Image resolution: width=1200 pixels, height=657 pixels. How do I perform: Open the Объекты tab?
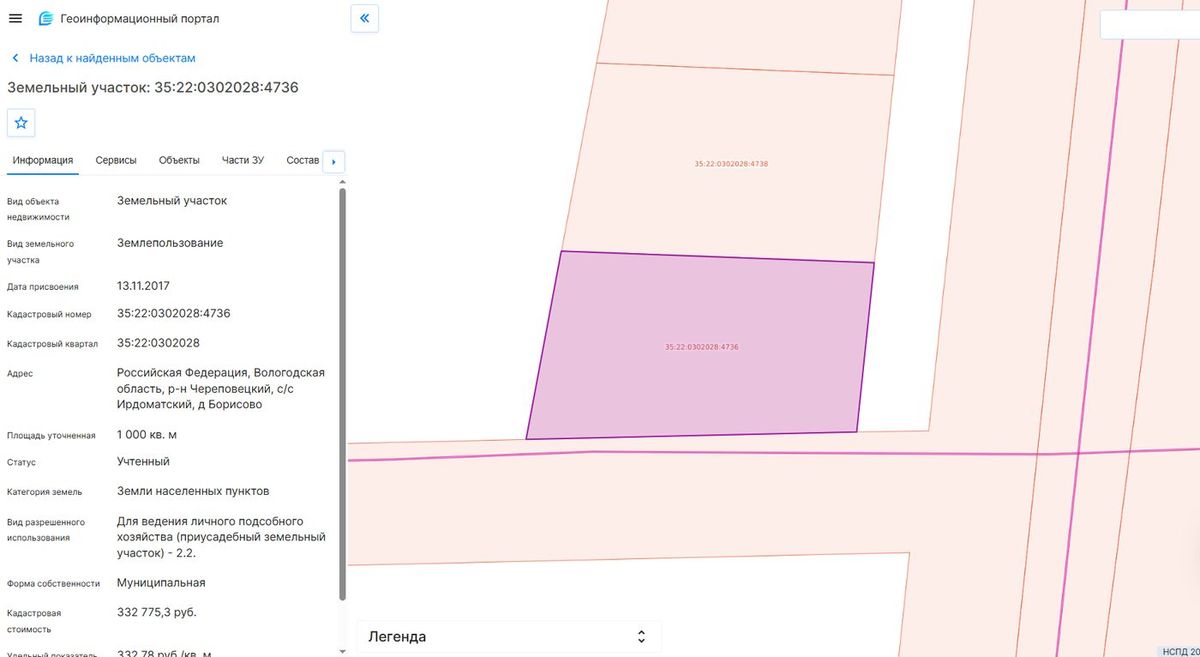(179, 160)
